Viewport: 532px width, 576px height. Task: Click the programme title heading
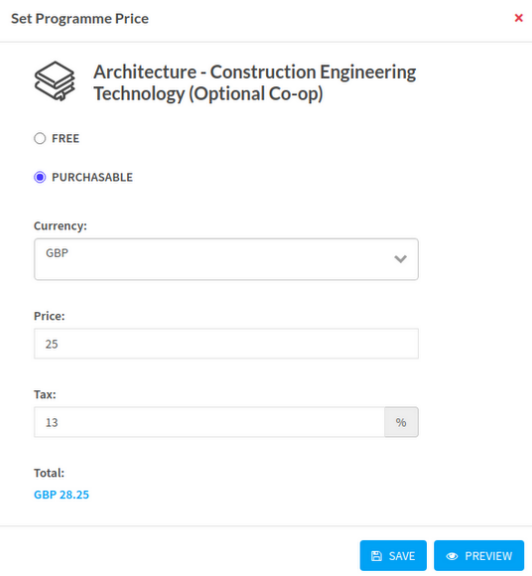pyautogui.click(x=255, y=82)
